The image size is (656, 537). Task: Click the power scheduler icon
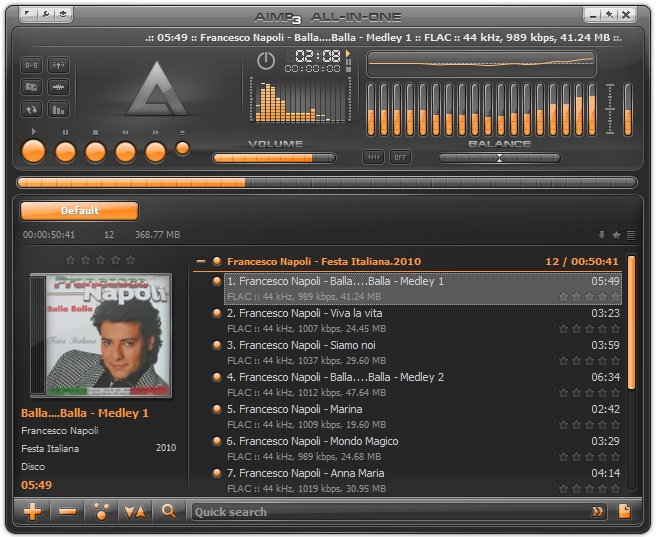point(266,61)
